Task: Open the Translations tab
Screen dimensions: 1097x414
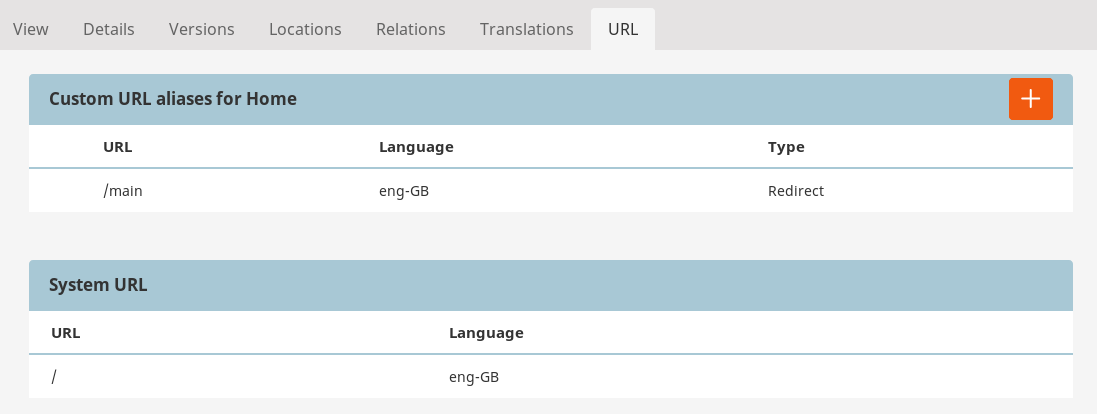Action: point(527,29)
